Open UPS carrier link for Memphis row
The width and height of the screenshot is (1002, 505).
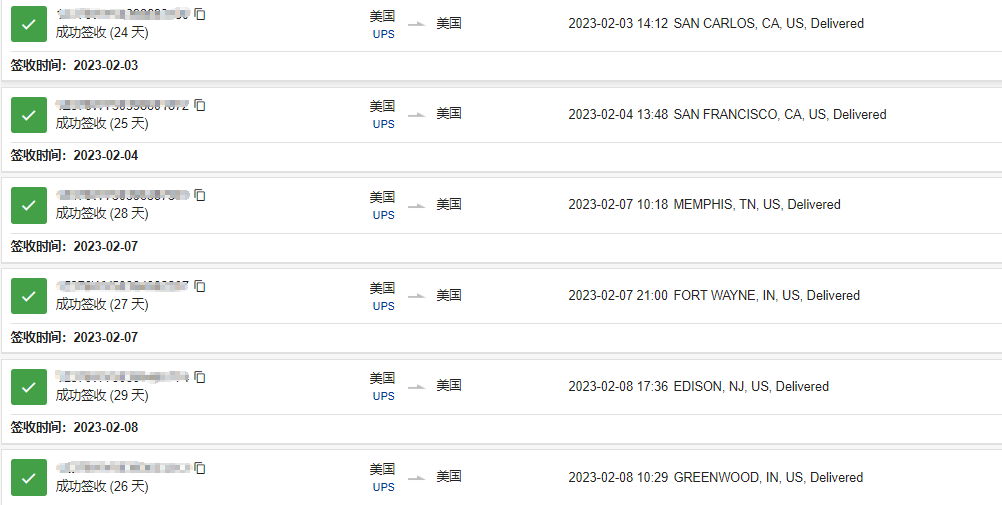[x=383, y=215]
